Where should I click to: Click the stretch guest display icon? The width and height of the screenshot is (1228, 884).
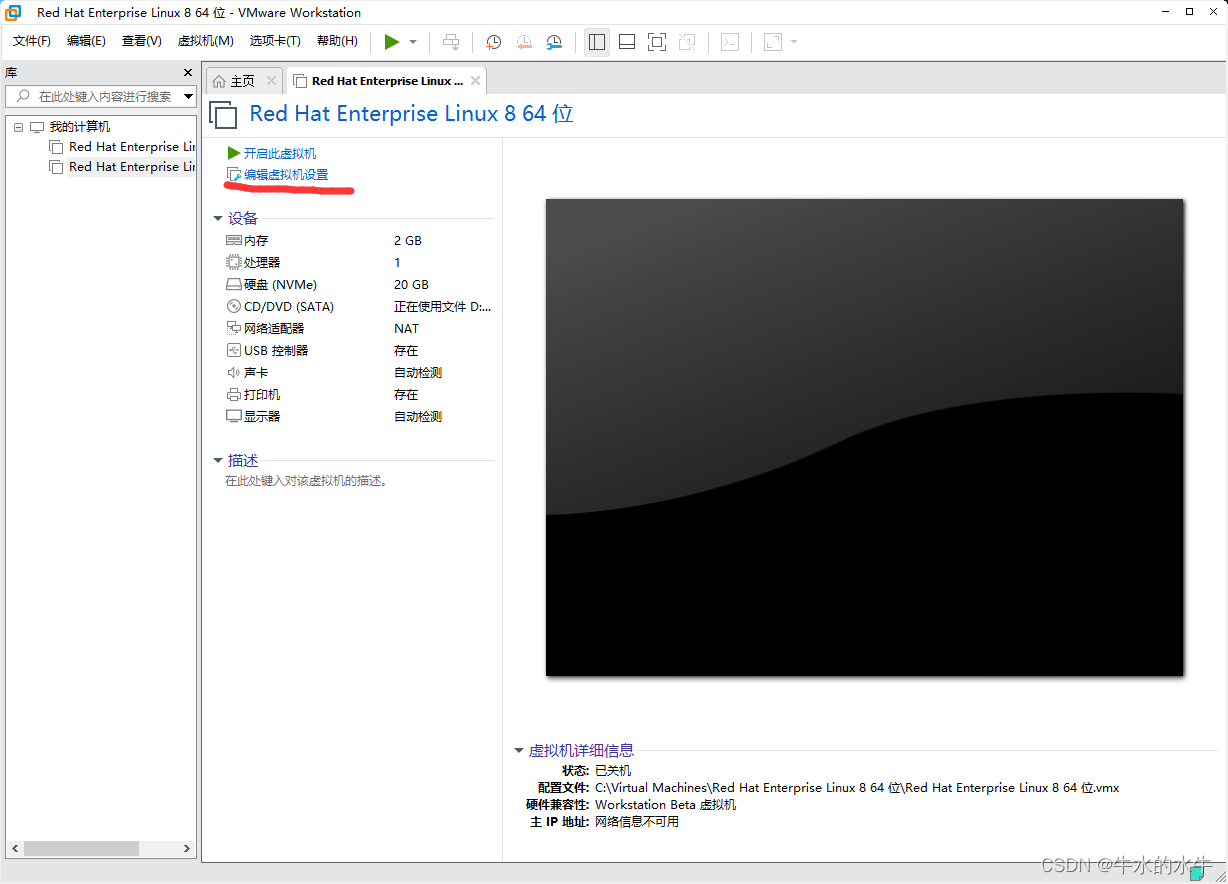[x=773, y=42]
